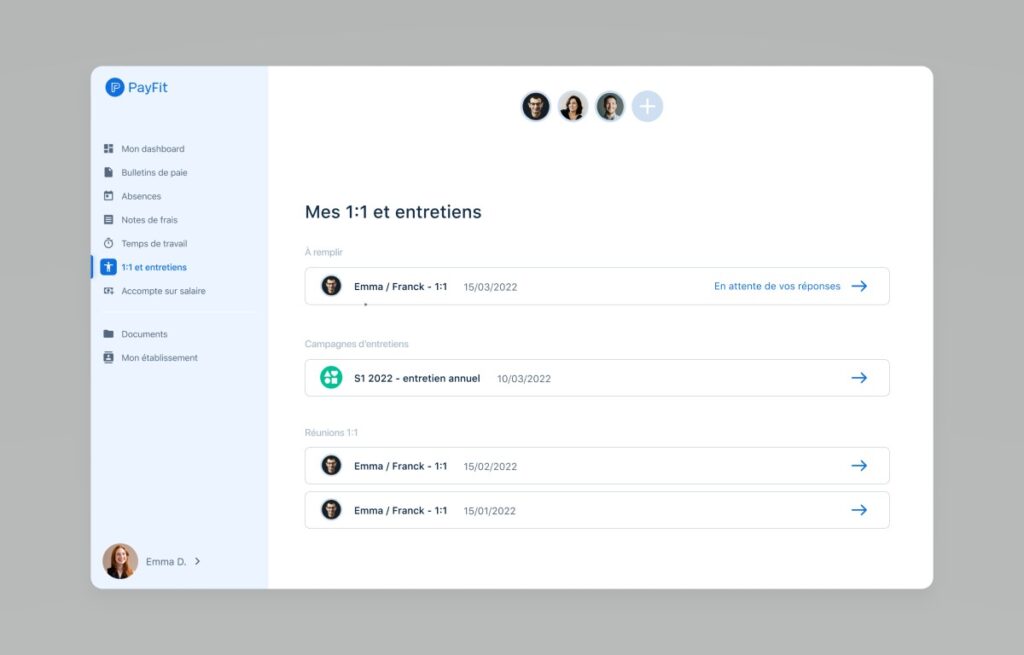Click the PayFit logo
This screenshot has width=1024, height=655.
pos(135,87)
